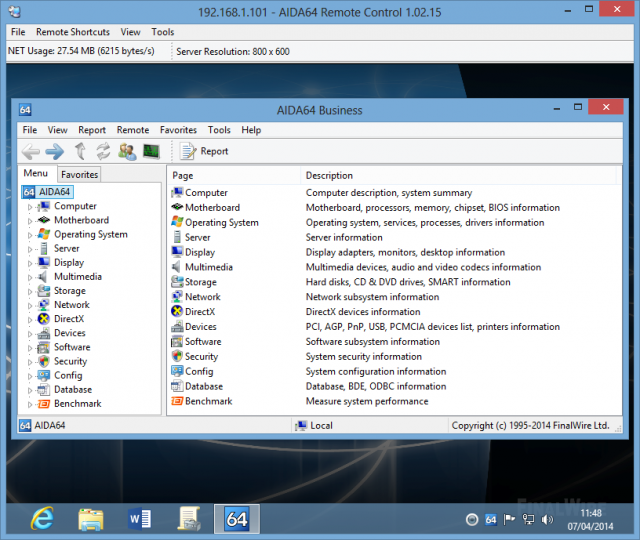Expand the Storage tree node
This screenshot has height=540, width=640.
tap(30, 291)
